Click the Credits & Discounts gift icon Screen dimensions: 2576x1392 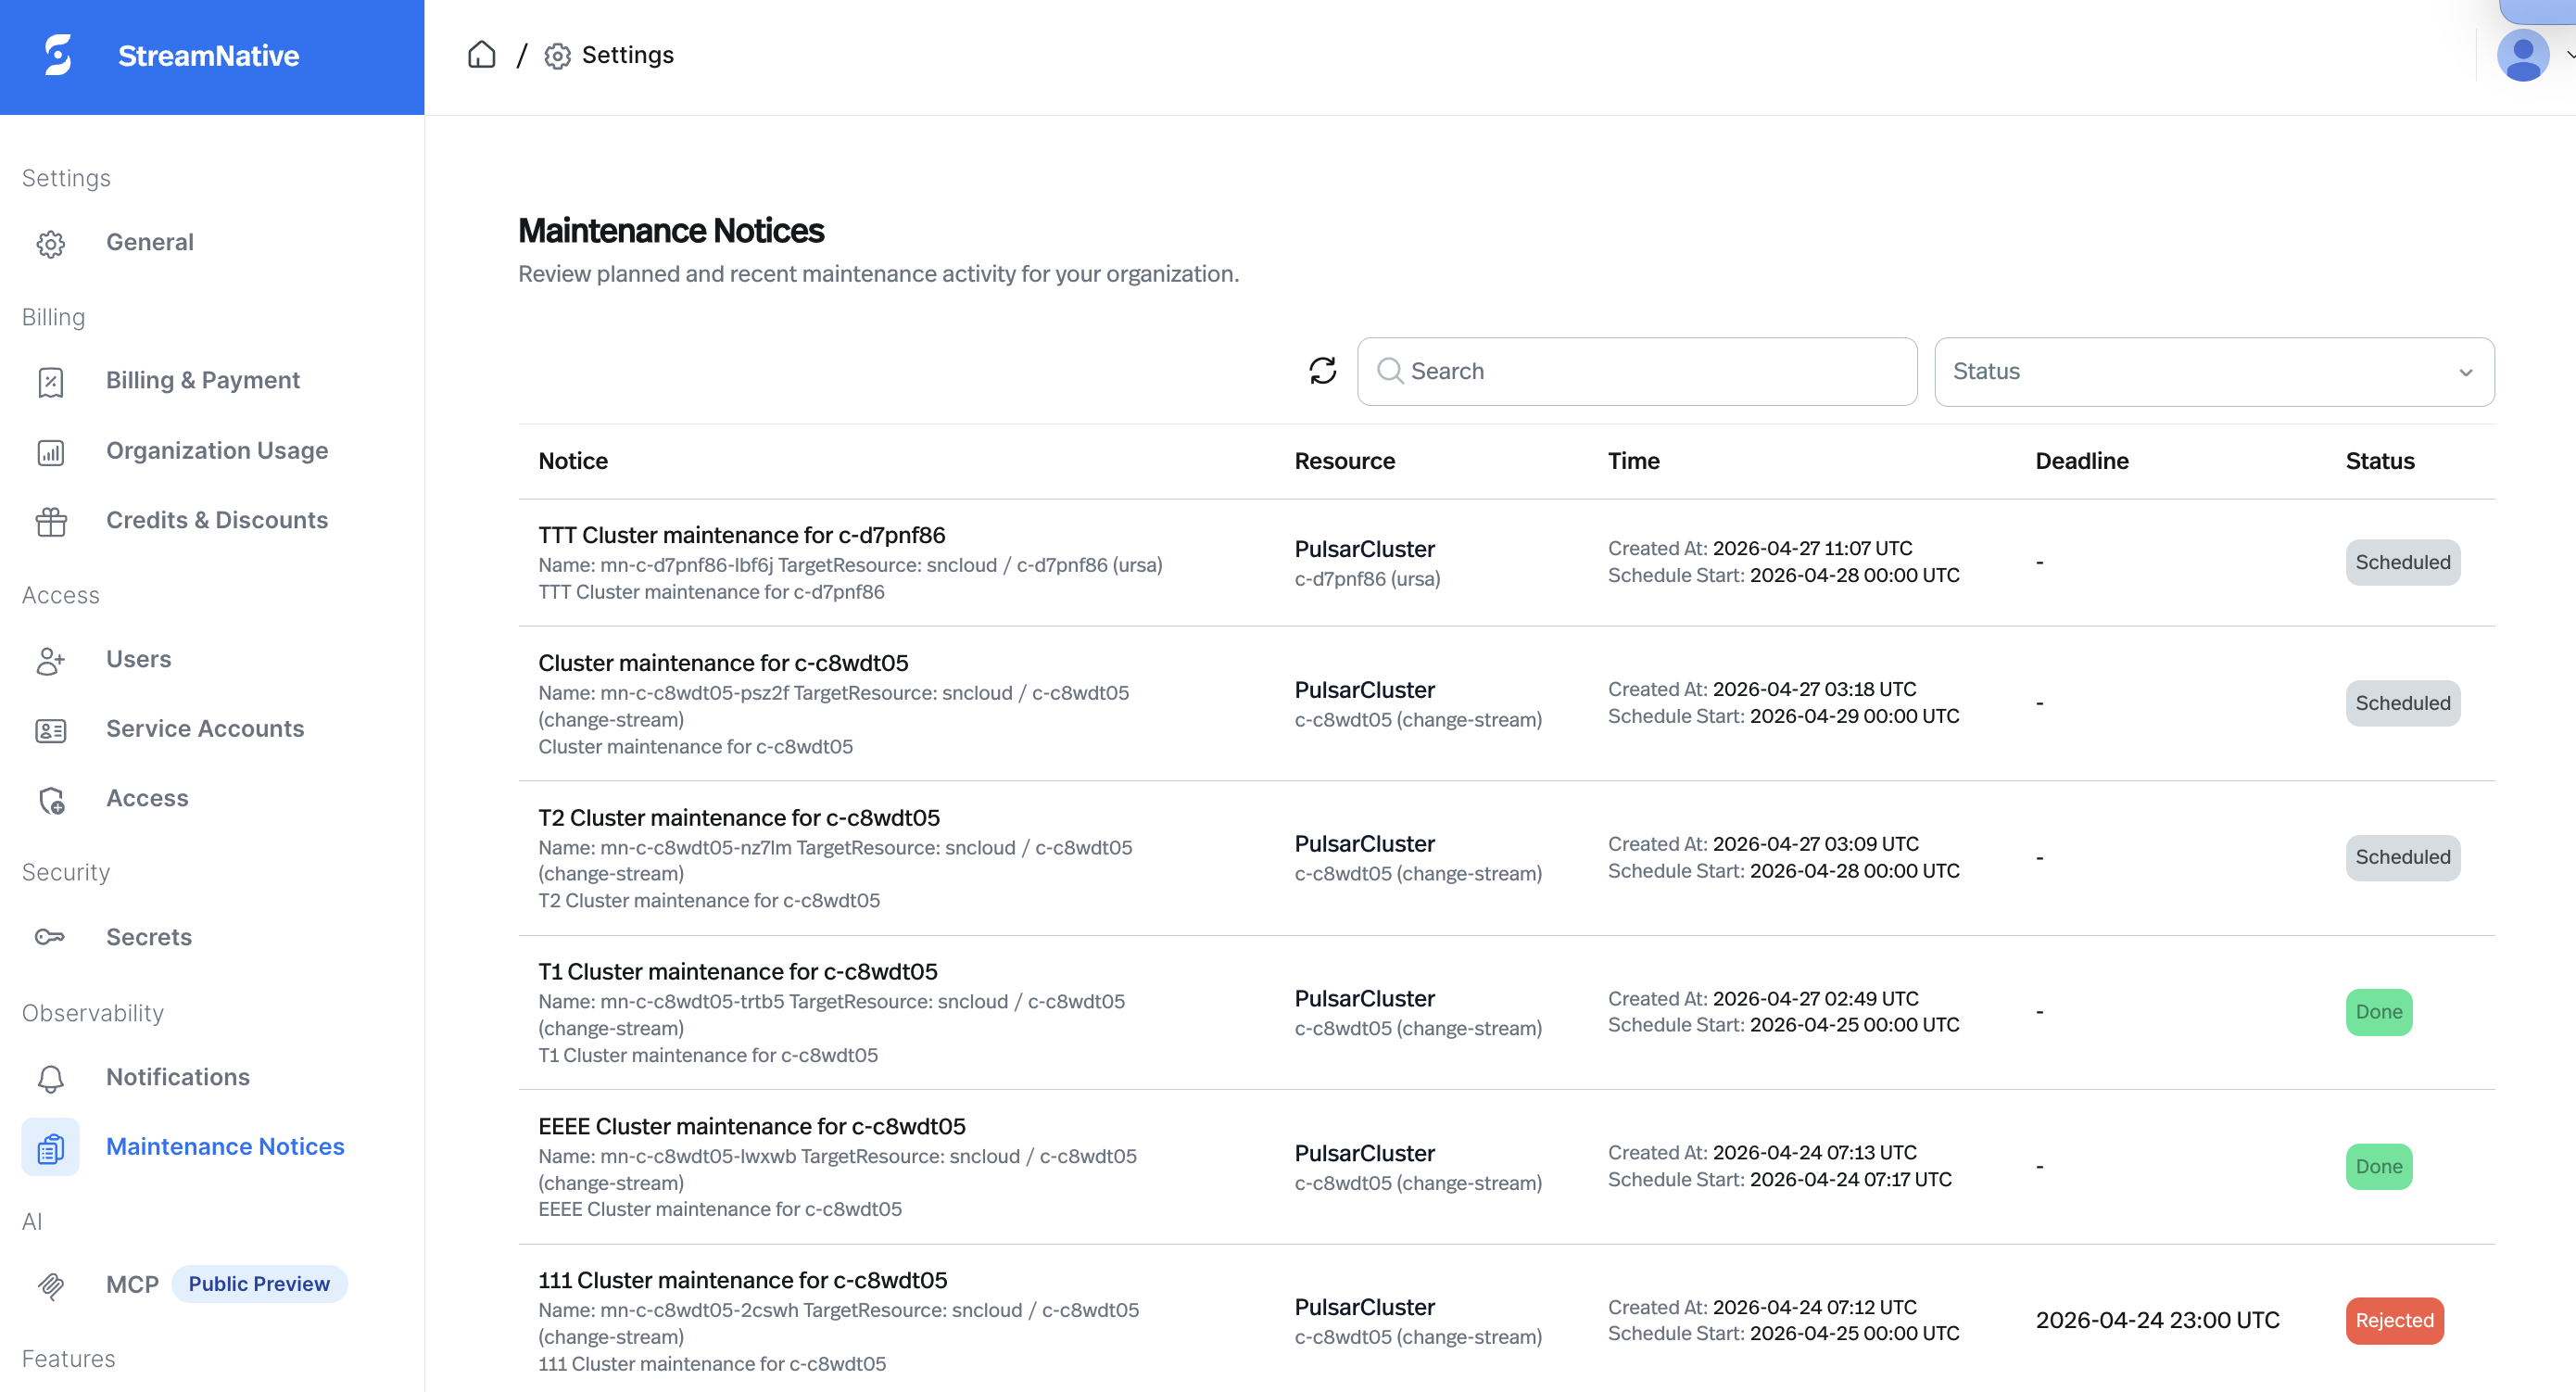(x=51, y=521)
